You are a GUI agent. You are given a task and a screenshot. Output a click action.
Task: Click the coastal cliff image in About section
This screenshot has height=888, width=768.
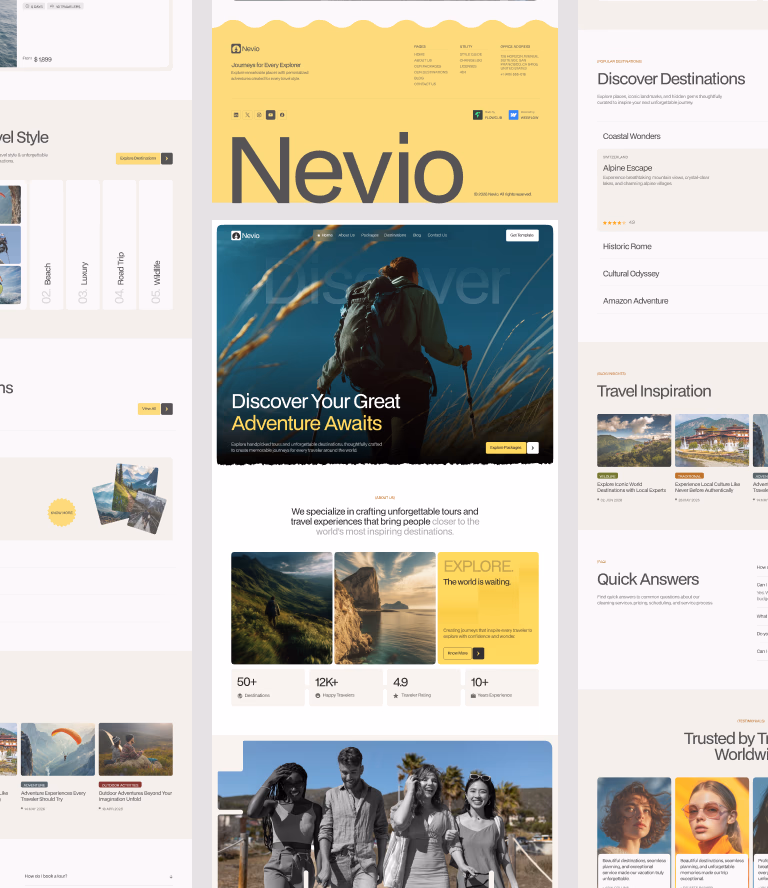[385, 608]
